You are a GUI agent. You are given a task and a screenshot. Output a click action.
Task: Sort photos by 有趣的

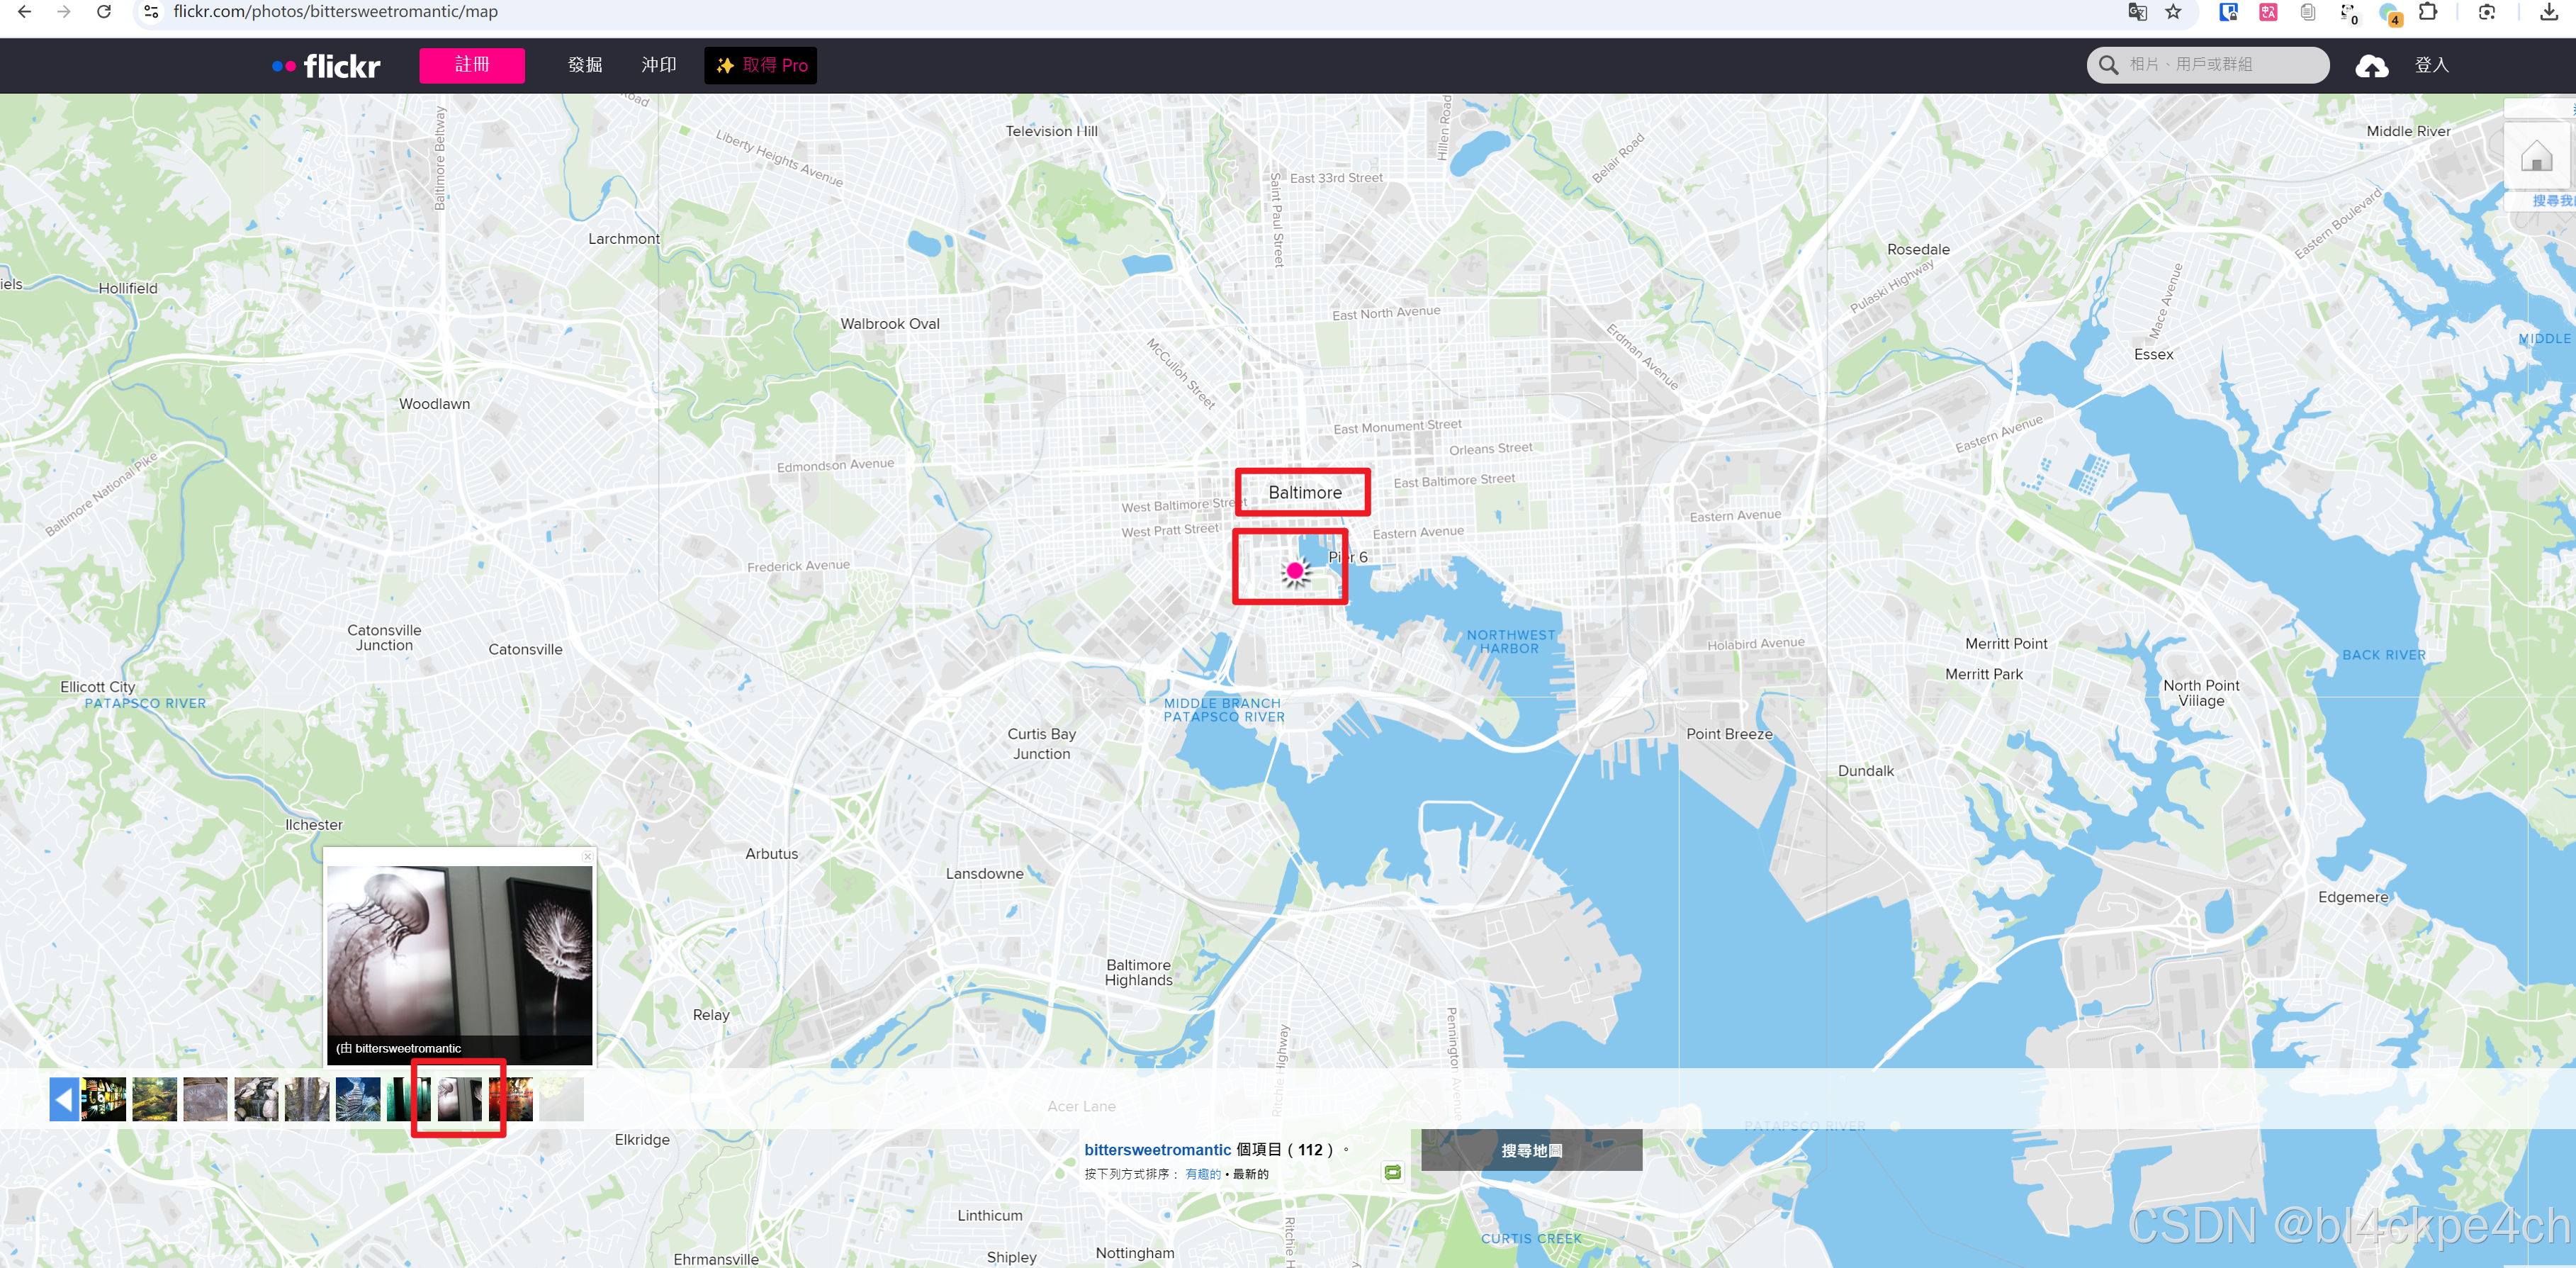click(1203, 1174)
